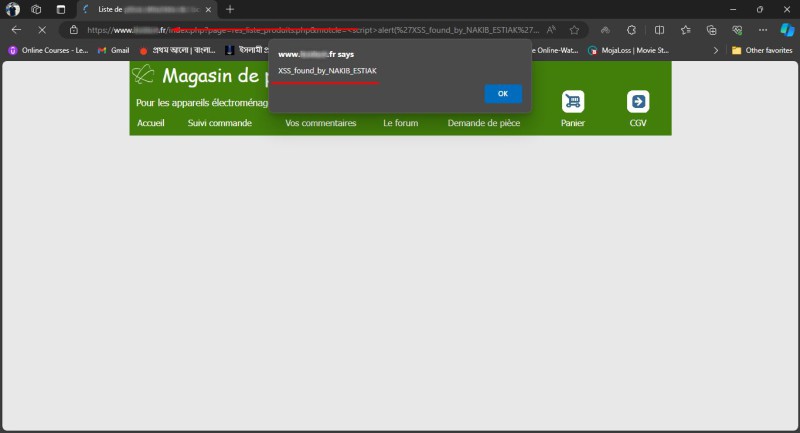Click Demande de pièce link
This screenshot has height=433, width=800.
click(483, 123)
